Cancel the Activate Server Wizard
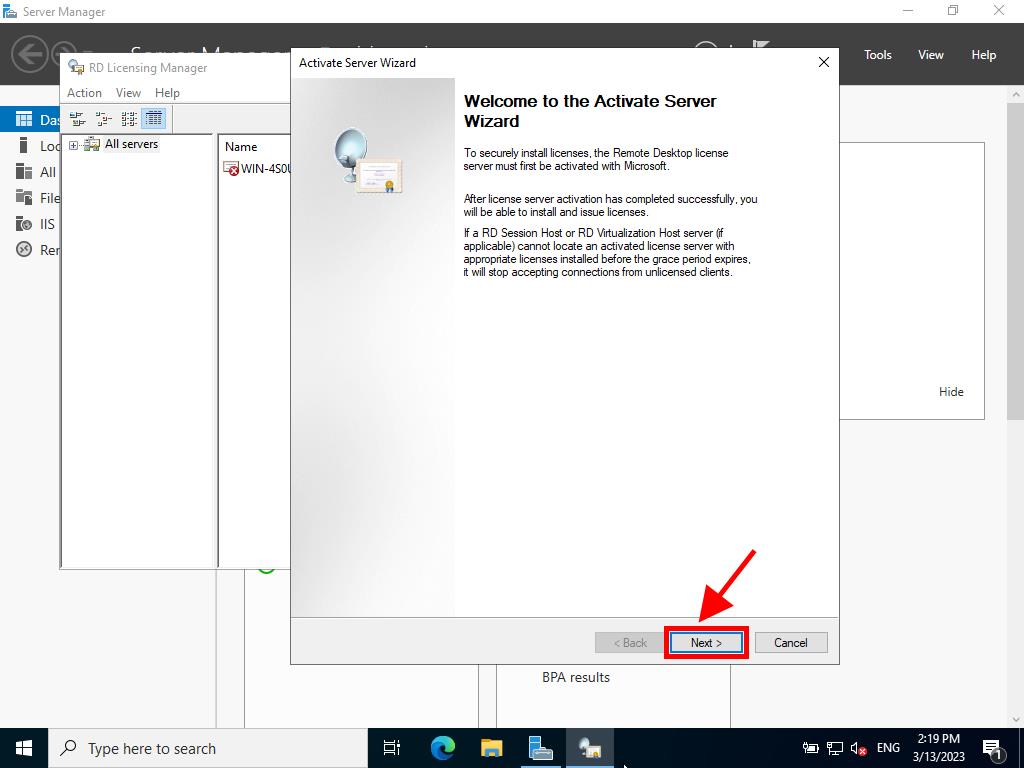 (790, 643)
